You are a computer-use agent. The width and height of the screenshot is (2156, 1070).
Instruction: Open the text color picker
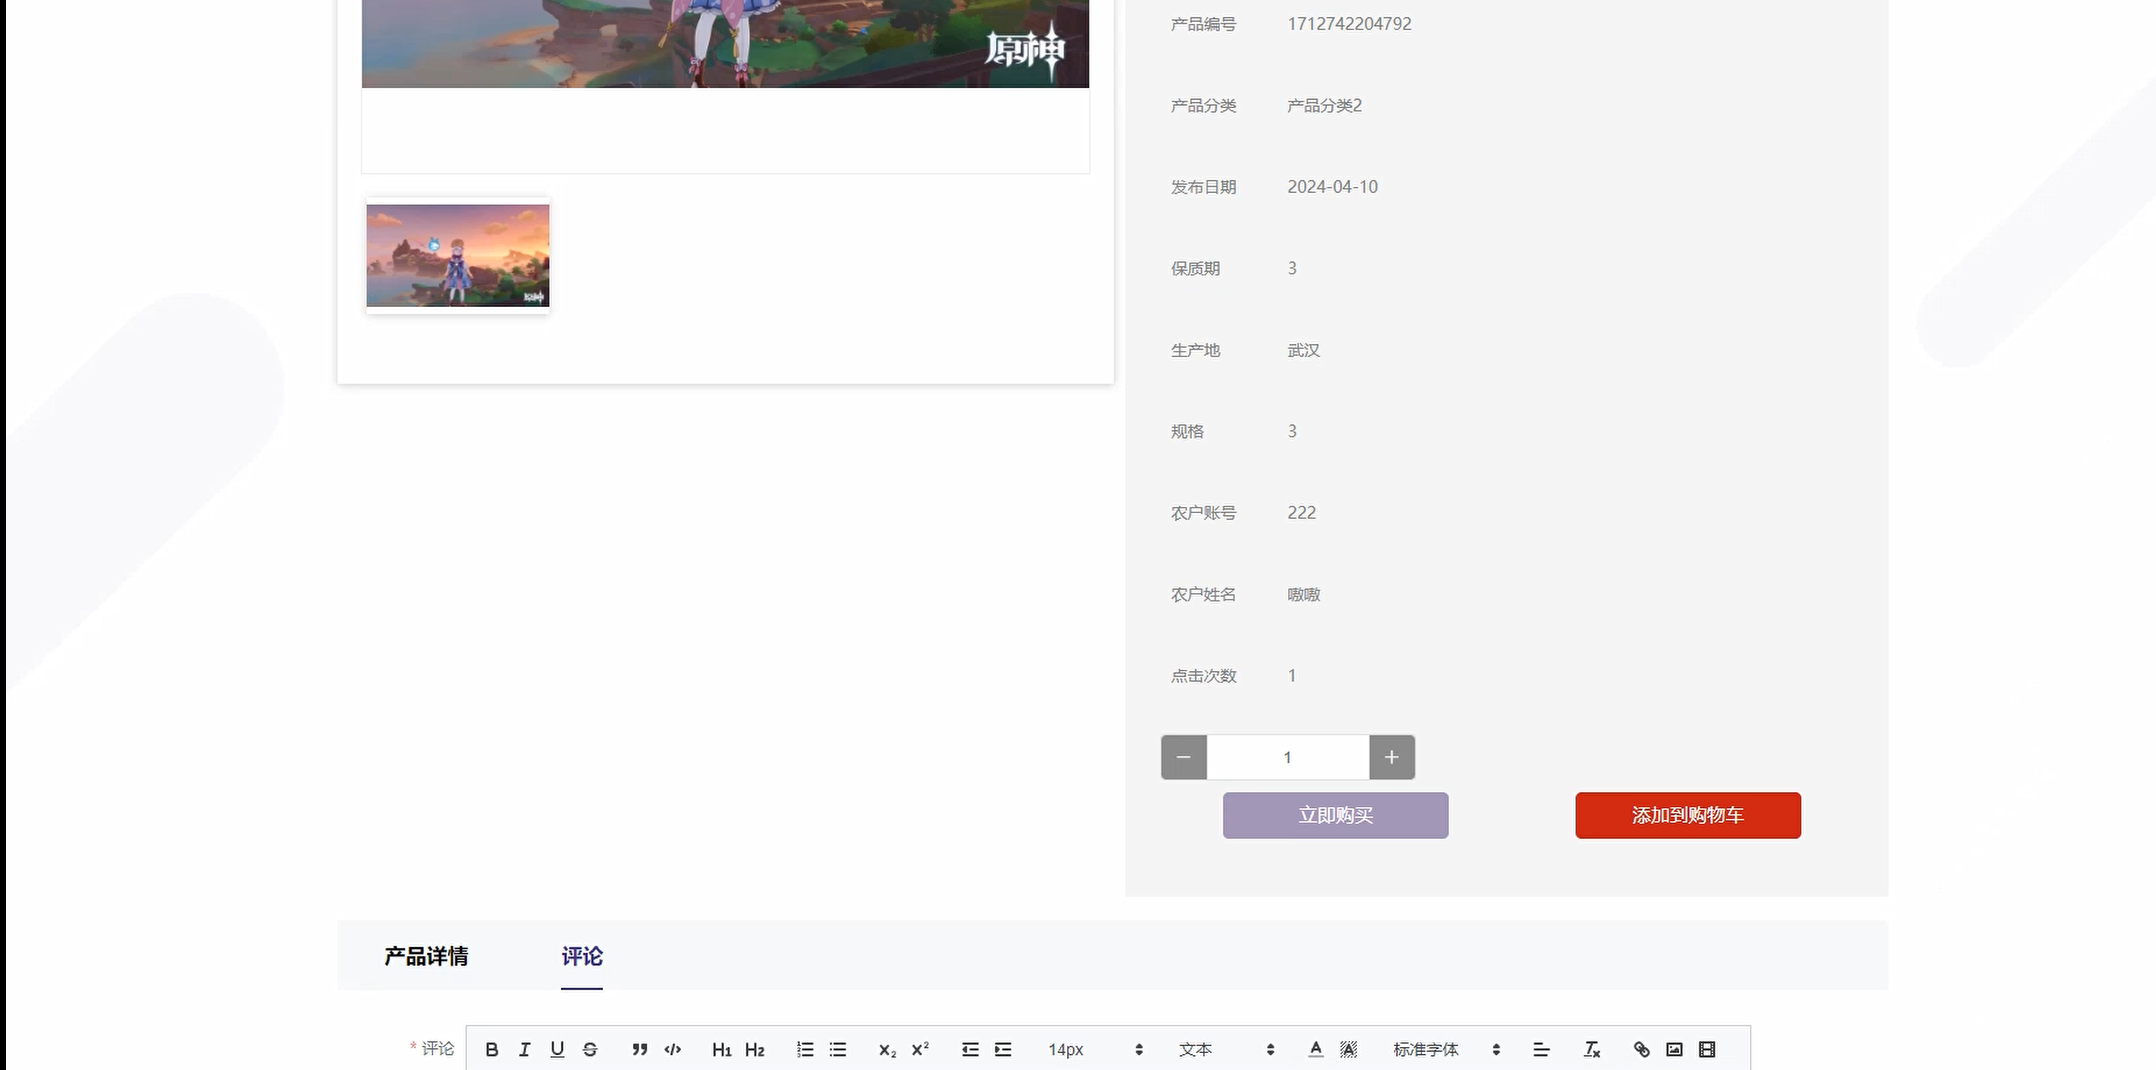tap(1316, 1049)
